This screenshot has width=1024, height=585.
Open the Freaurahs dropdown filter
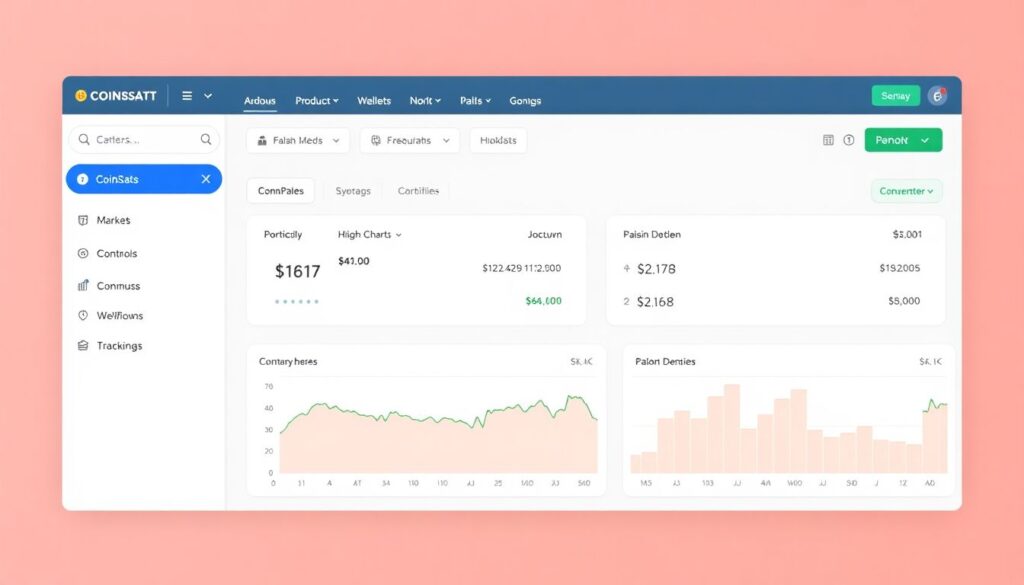pyautogui.click(x=409, y=141)
